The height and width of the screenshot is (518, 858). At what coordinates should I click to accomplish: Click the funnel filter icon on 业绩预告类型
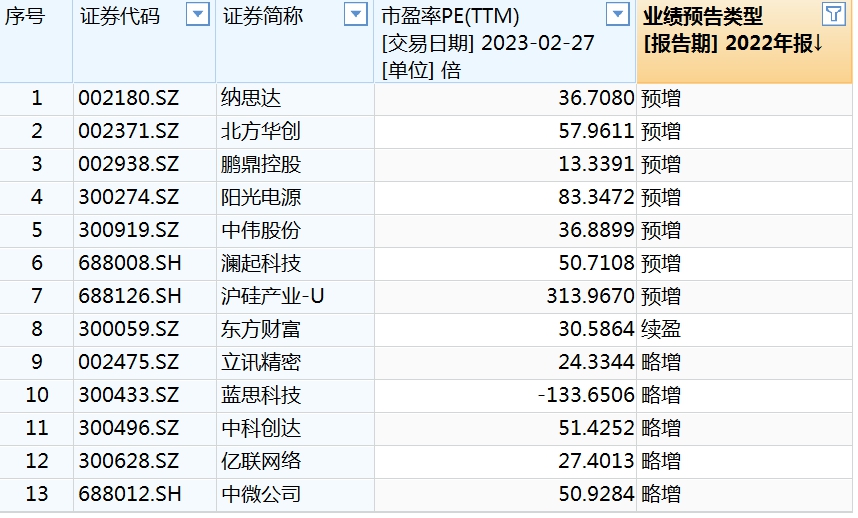click(x=834, y=14)
